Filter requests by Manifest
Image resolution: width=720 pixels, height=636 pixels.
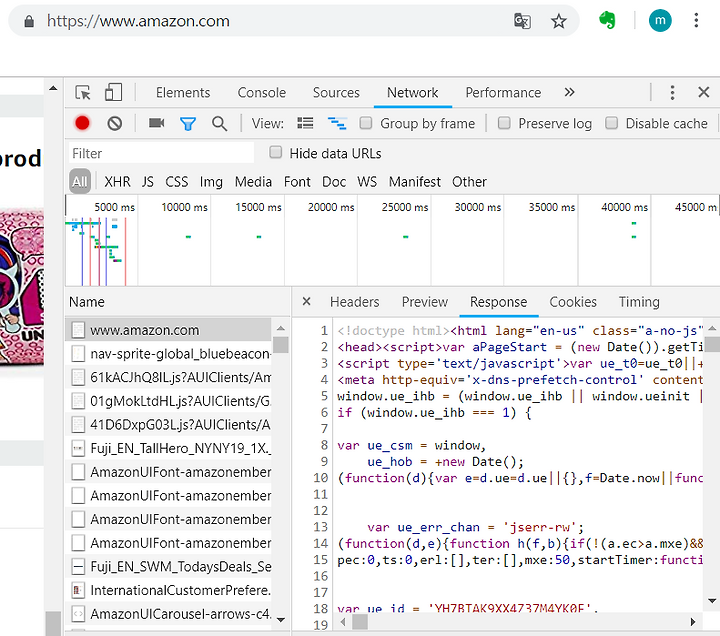(x=415, y=182)
